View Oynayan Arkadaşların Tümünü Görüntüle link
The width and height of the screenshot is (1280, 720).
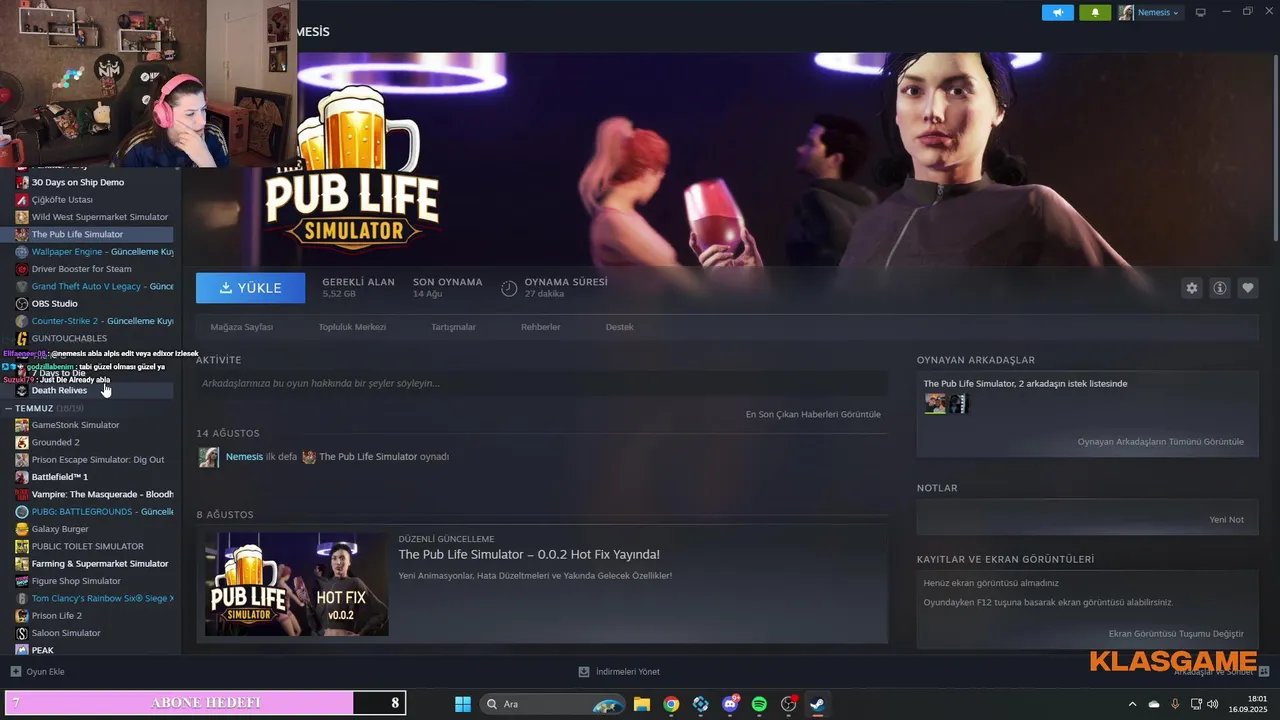1161,441
